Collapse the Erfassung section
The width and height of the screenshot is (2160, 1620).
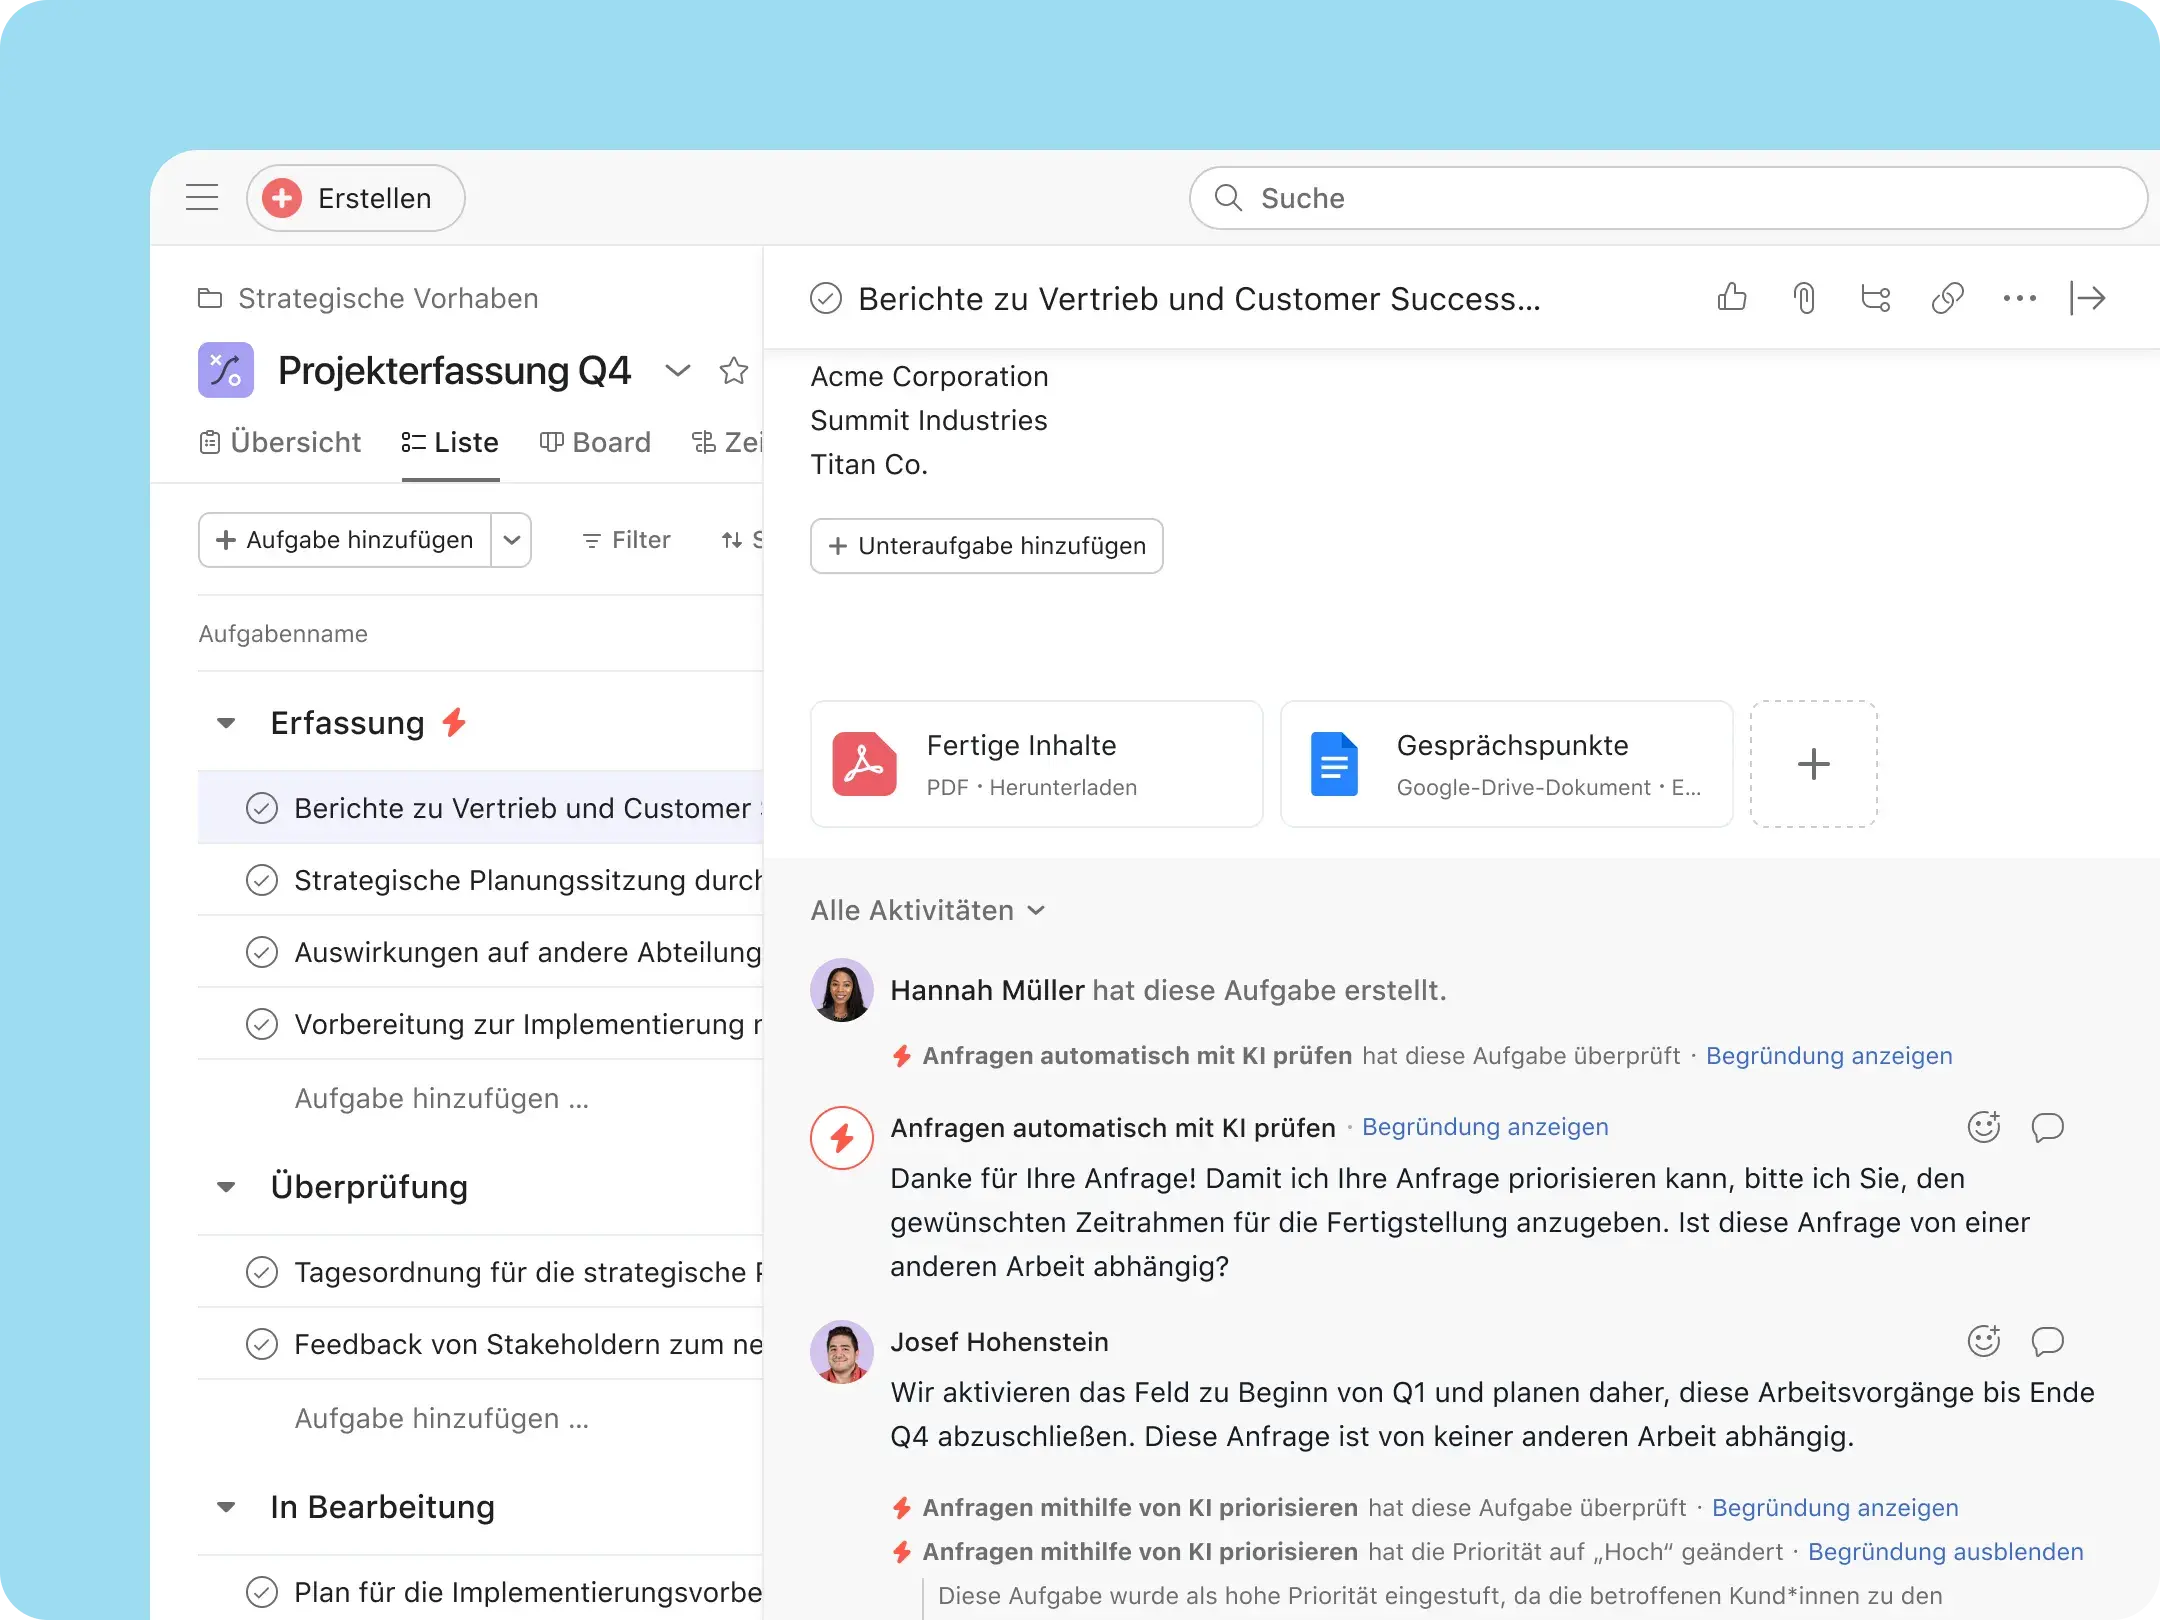[x=227, y=722]
